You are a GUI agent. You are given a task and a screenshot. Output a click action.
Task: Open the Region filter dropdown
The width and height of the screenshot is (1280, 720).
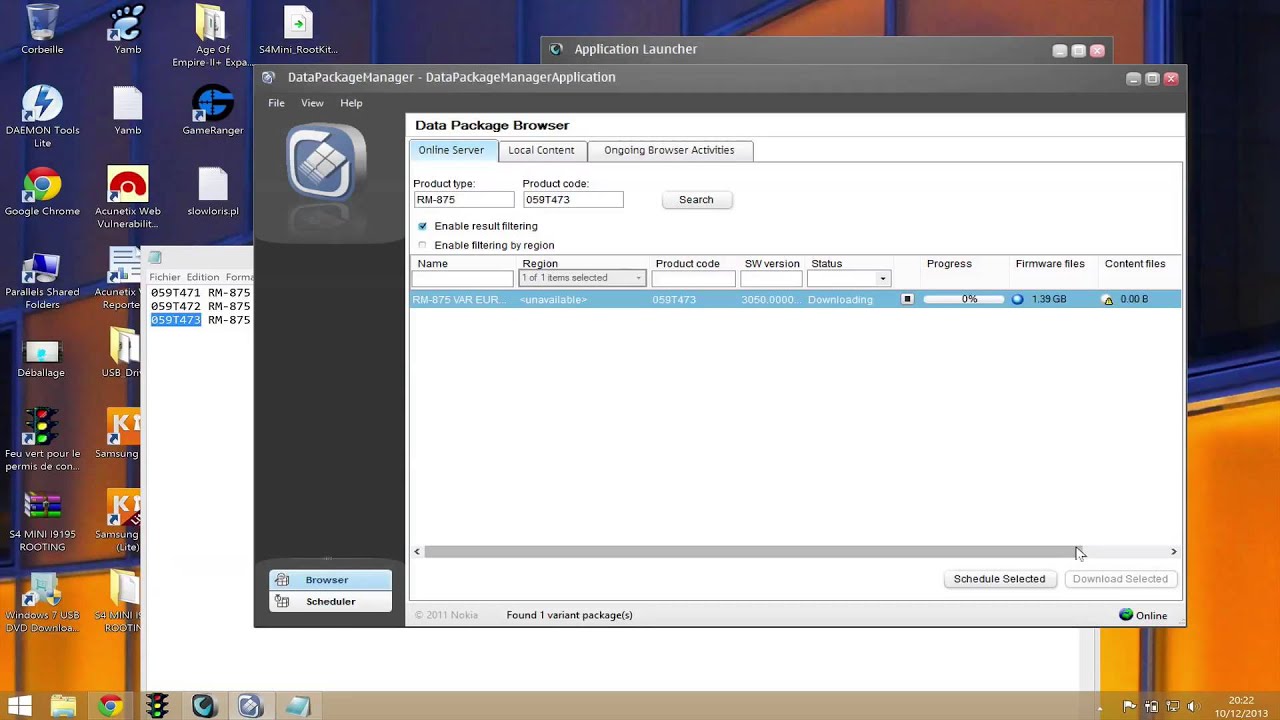pos(582,278)
